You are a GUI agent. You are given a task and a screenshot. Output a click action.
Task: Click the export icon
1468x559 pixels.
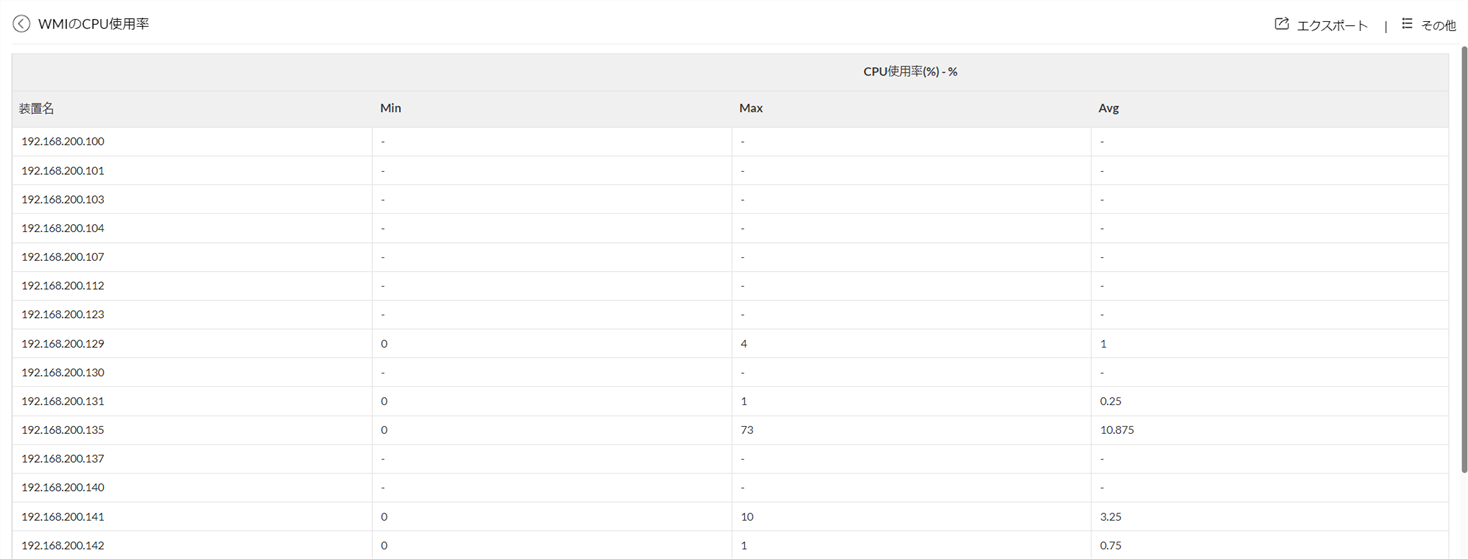(x=1281, y=24)
